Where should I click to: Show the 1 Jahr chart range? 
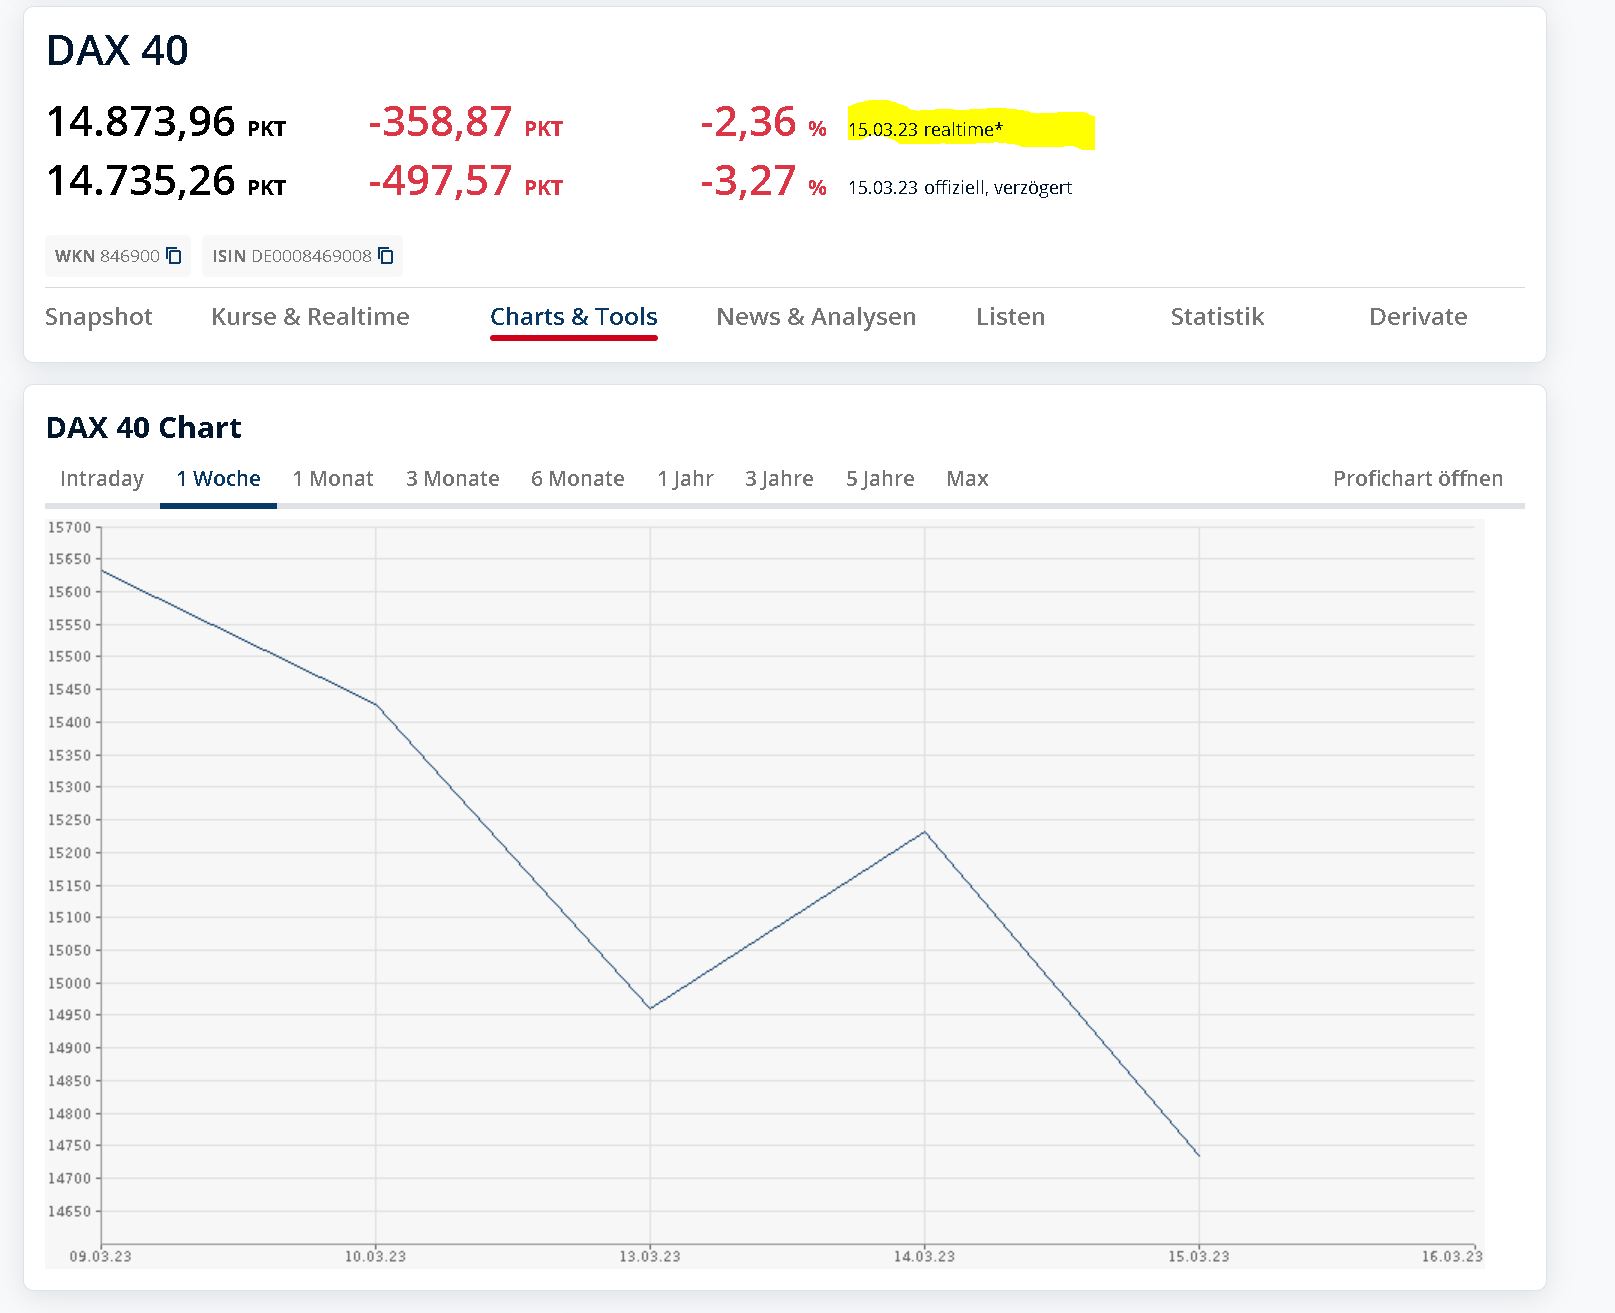685,479
